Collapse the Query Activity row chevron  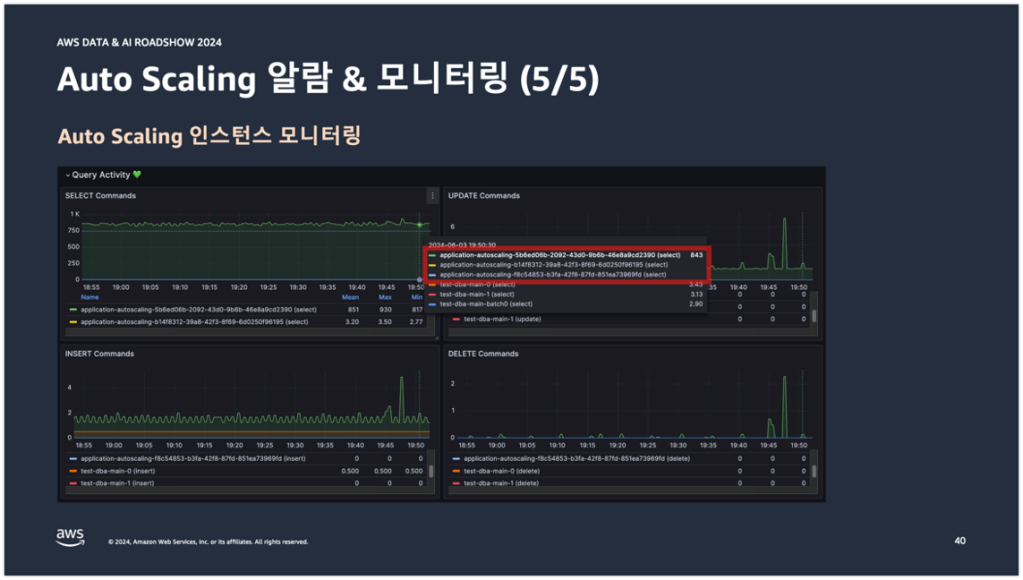[68, 175]
